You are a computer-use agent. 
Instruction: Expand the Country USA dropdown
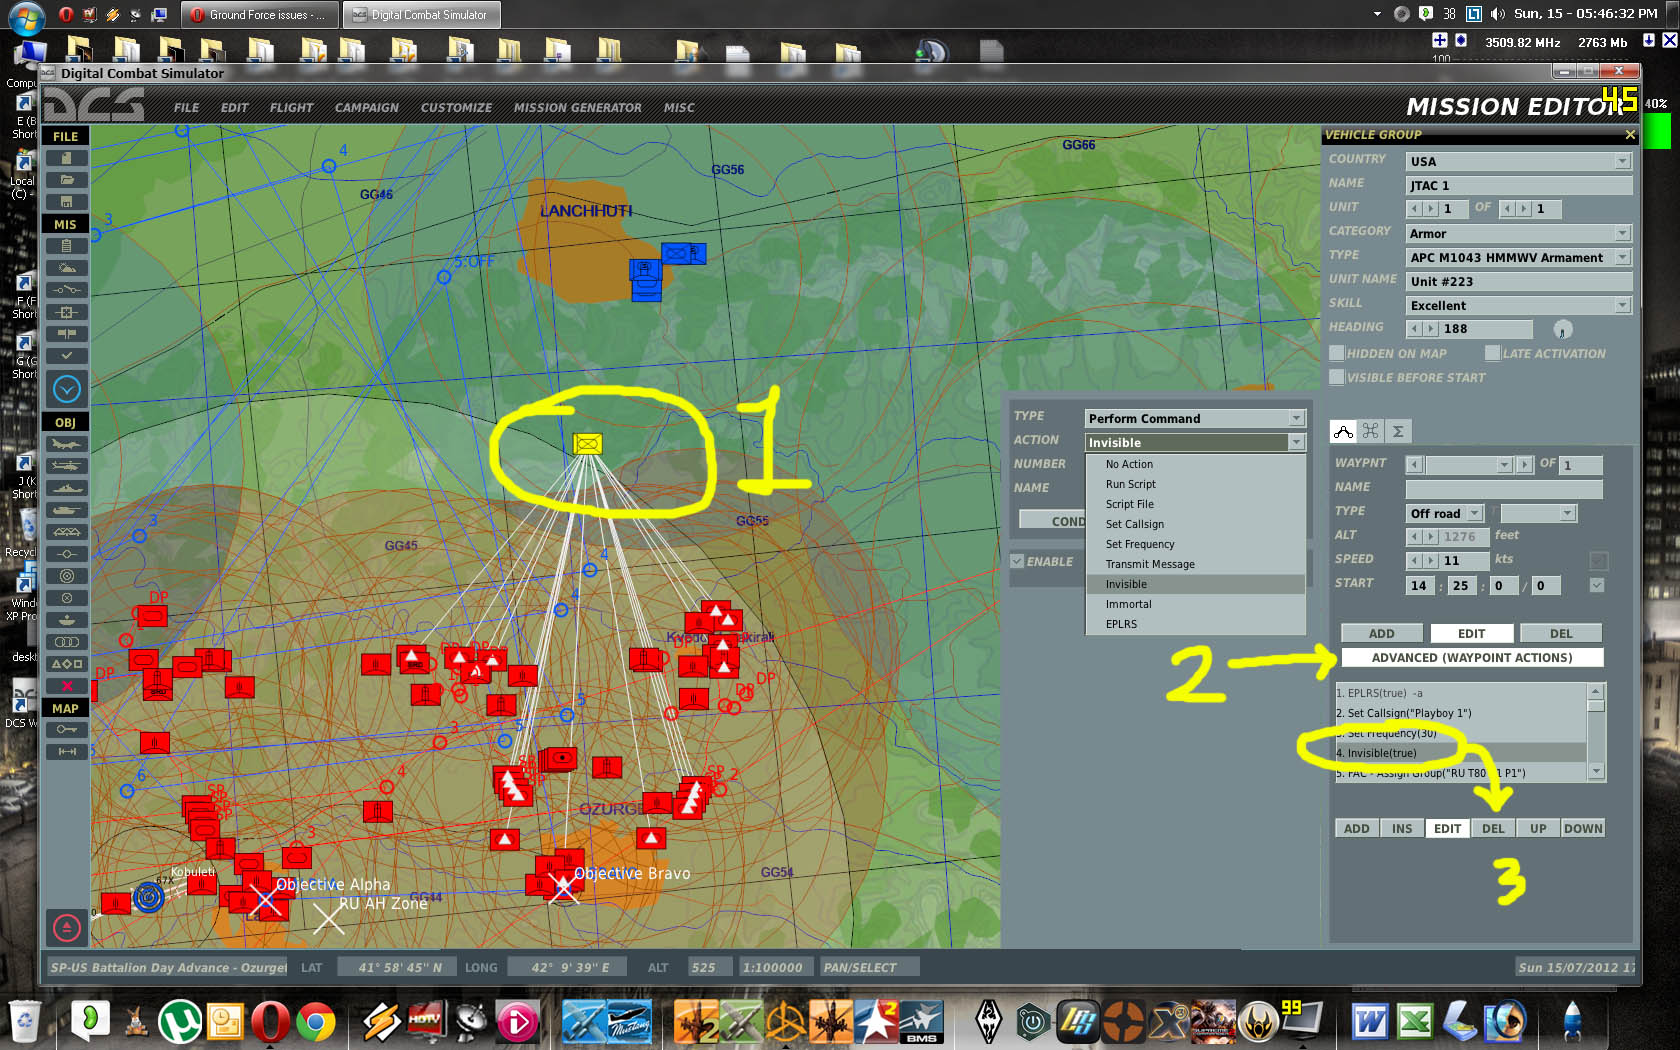(1519, 161)
